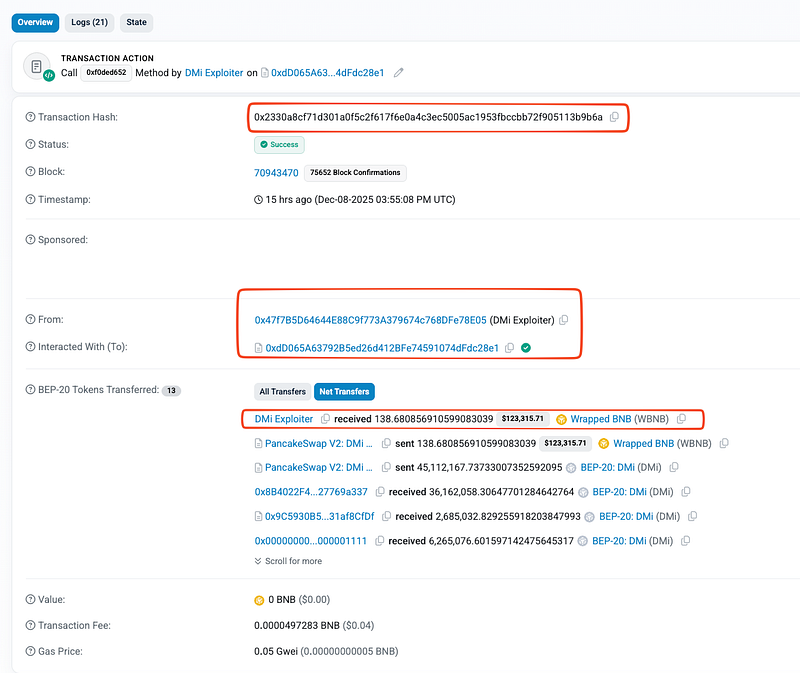Copy address icon after 0x8B4022F4...27769a337

[379, 492]
